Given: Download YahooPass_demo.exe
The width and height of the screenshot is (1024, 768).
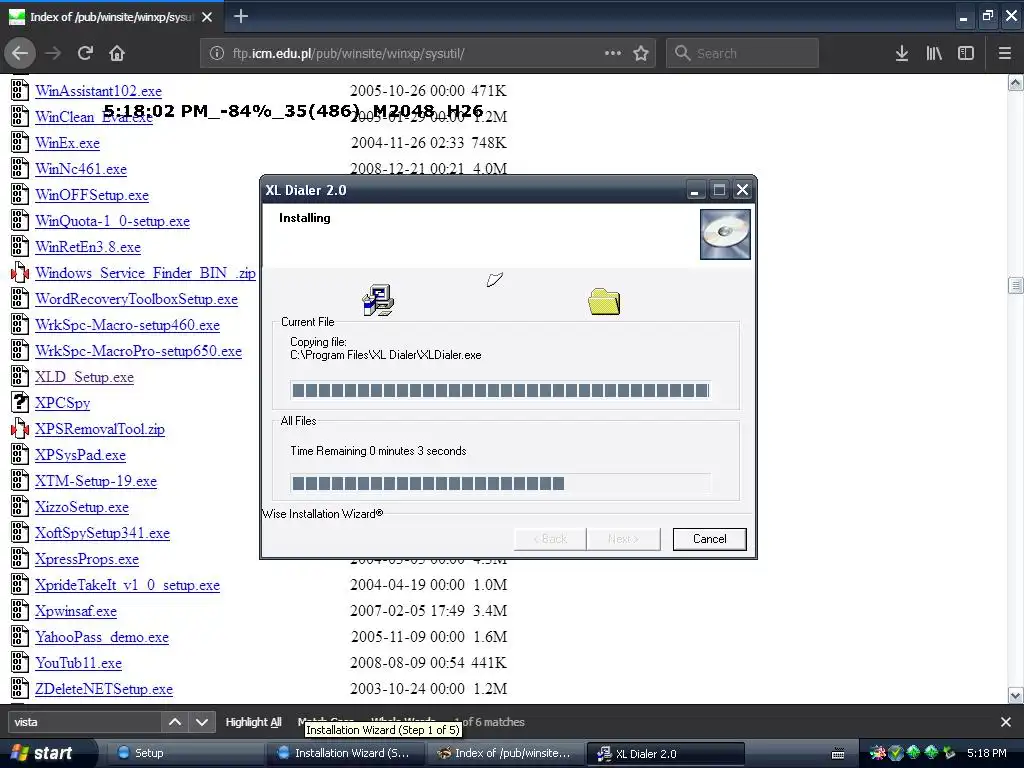Looking at the screenshot, I should click(102, 637).
